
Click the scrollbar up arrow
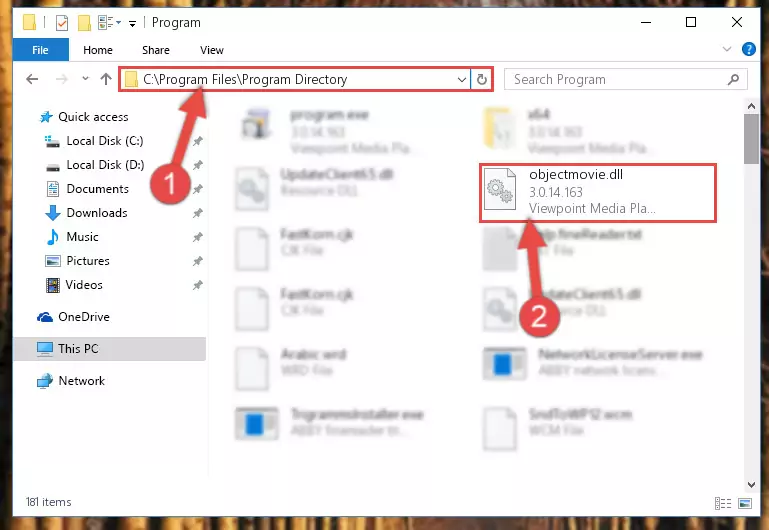tap(751, 105)
